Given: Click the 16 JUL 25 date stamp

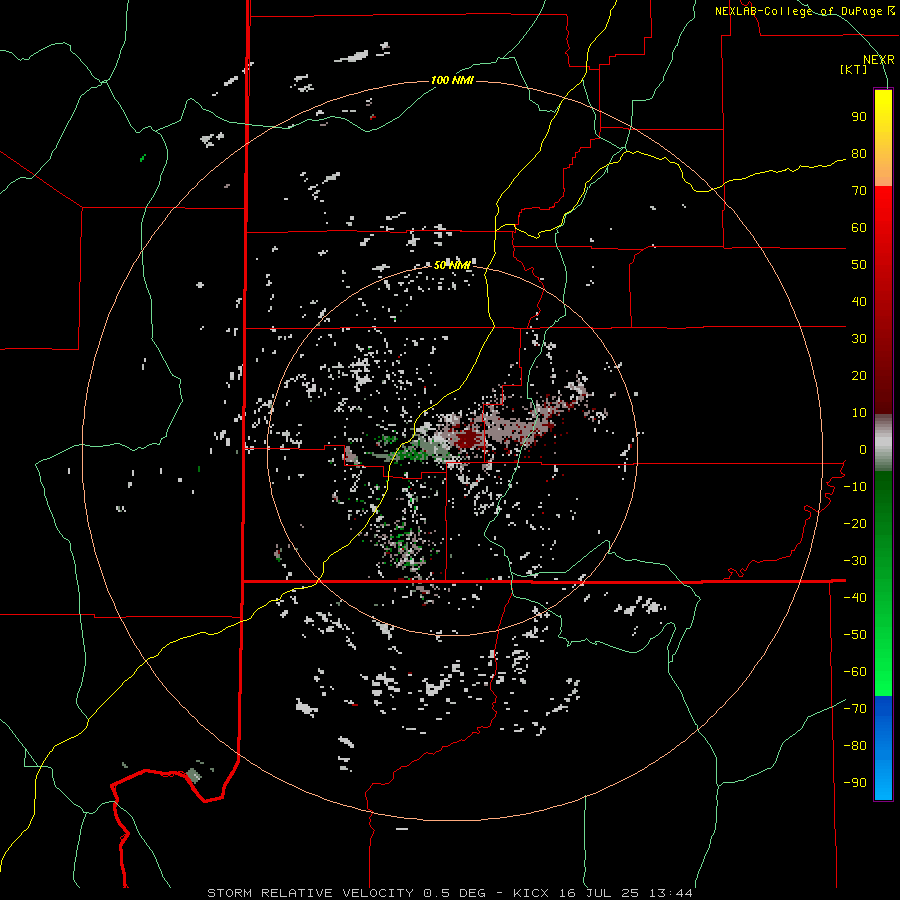Looking at the screenshot, I should coord(600,893).
